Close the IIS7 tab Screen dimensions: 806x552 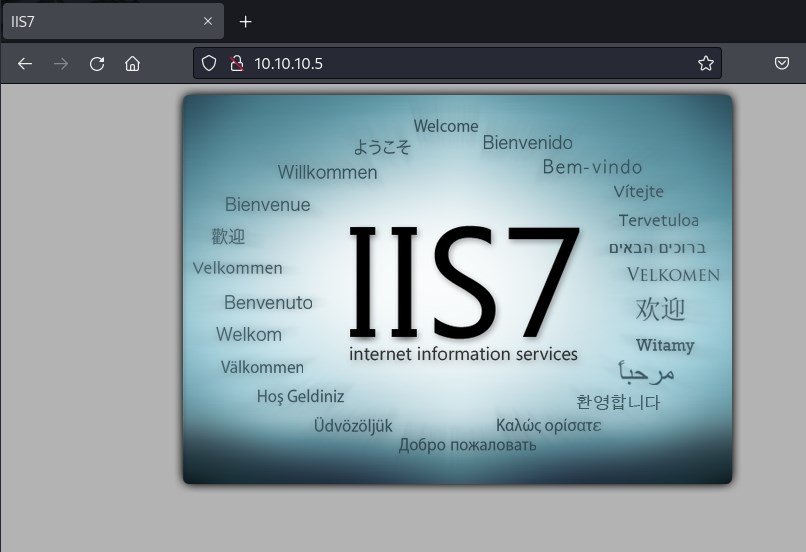(208, 21)
